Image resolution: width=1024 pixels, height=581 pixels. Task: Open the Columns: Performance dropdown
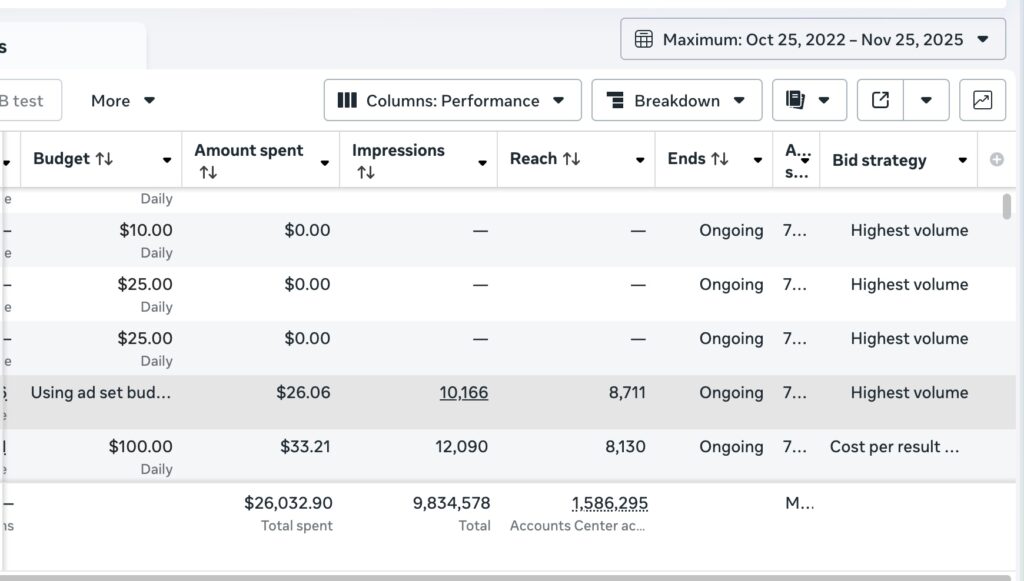pos(452,100)
